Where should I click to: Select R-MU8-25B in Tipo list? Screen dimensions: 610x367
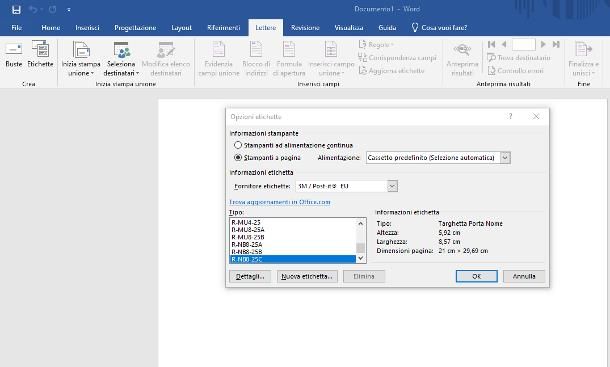[293, 237]
